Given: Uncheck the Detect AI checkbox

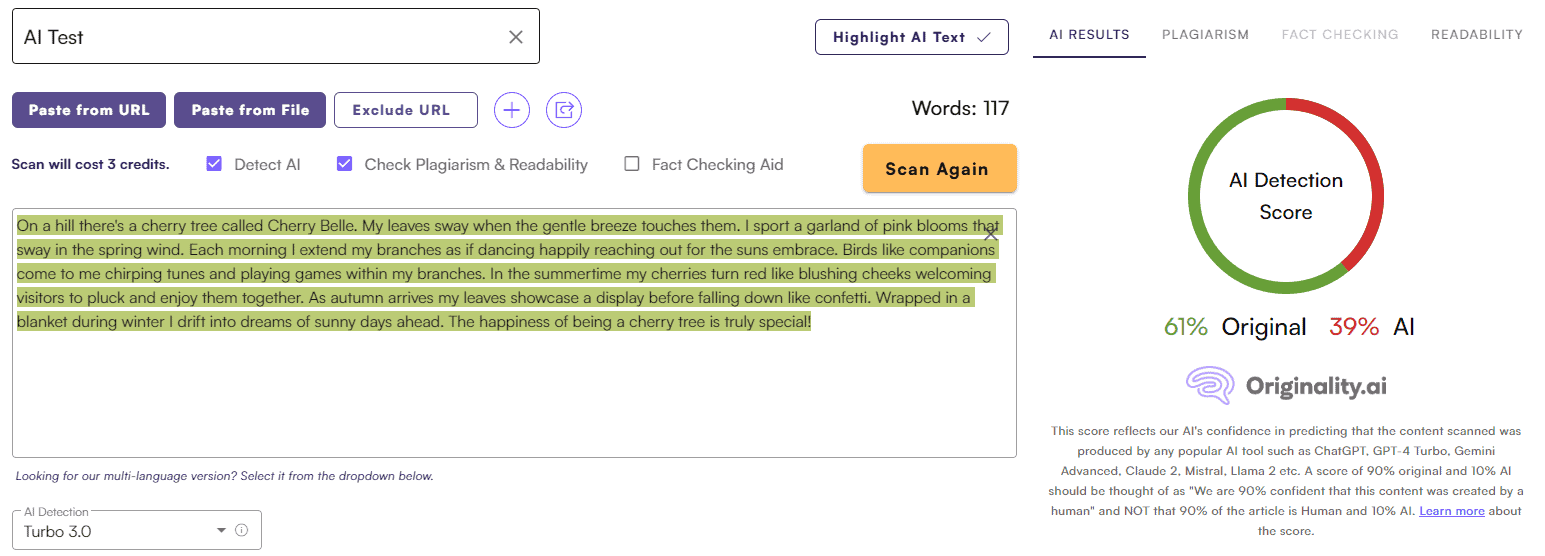Looking at the screenshot, I should click(x=214, y=164).
